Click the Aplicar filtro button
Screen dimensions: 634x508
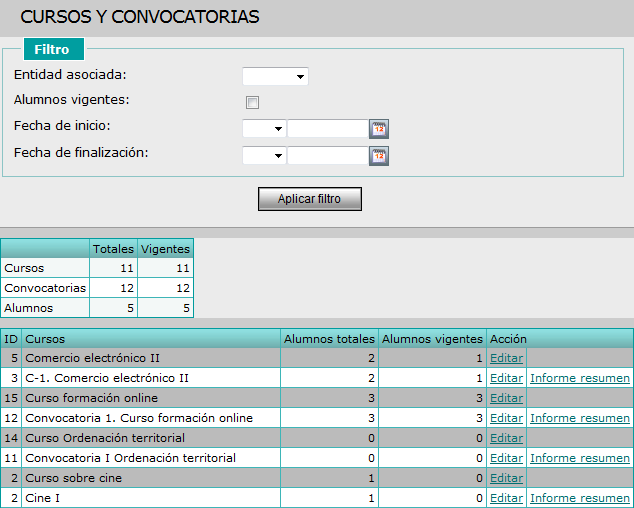pos(310,199)
